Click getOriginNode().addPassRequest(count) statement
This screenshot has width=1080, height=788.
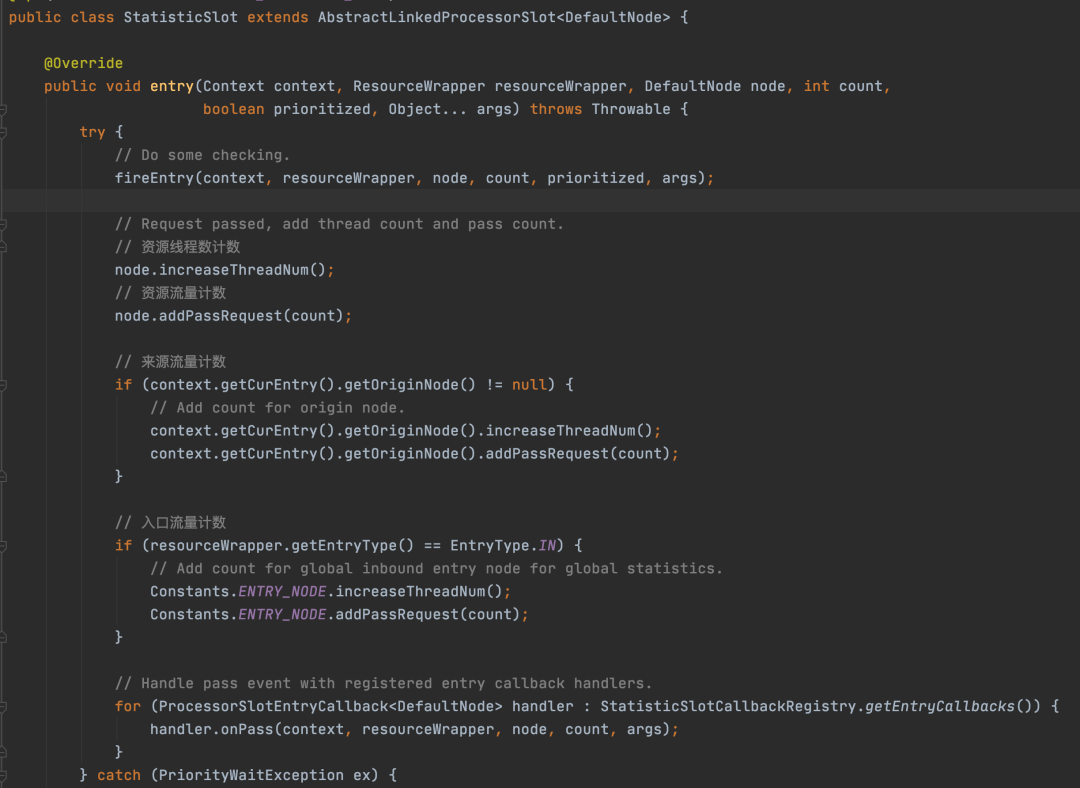[x=415, y=453]
